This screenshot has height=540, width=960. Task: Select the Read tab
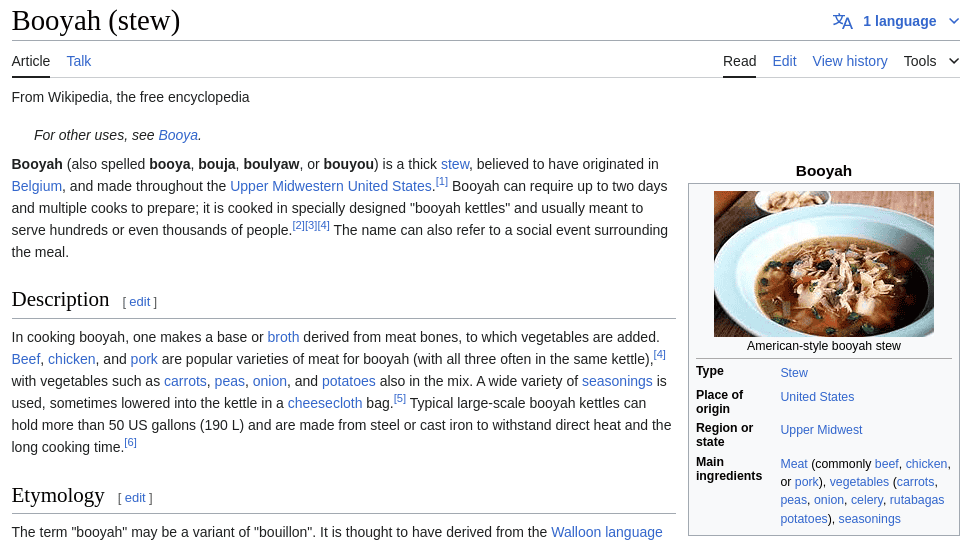pyautogui.click(x=740, y=61)
